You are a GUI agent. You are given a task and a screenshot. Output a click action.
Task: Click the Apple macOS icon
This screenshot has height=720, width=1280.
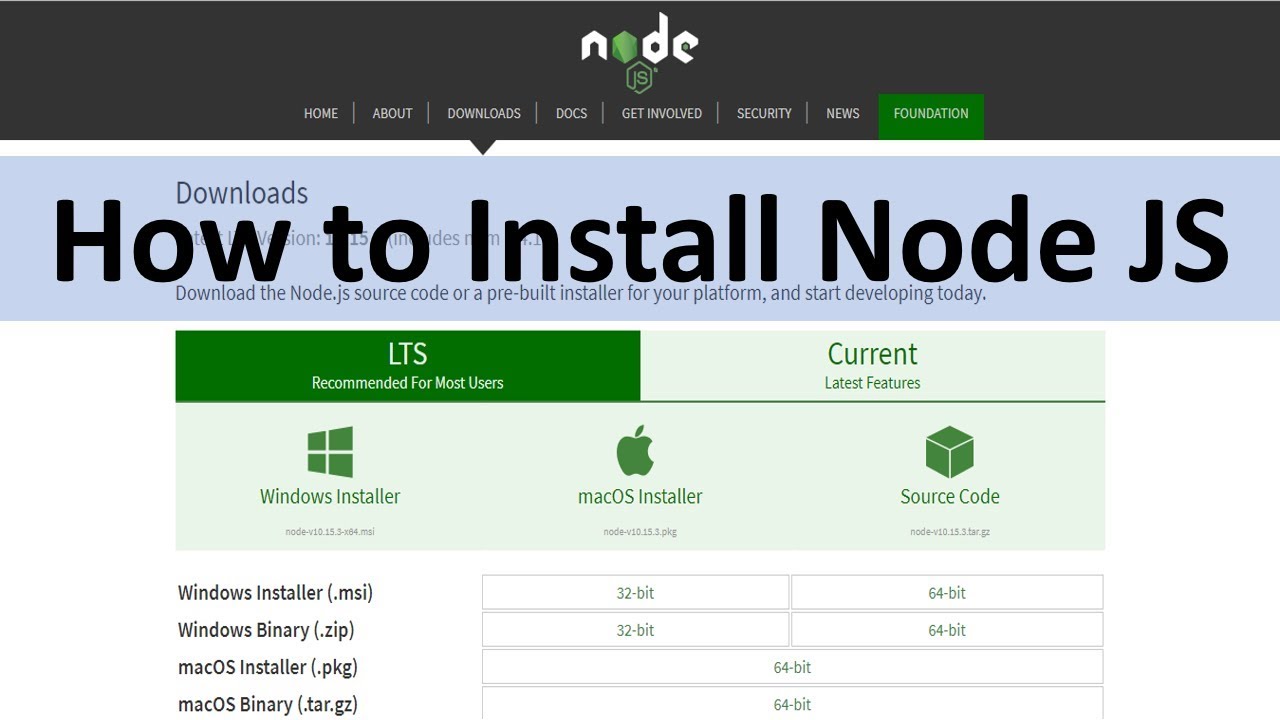(x=635, y=450)
